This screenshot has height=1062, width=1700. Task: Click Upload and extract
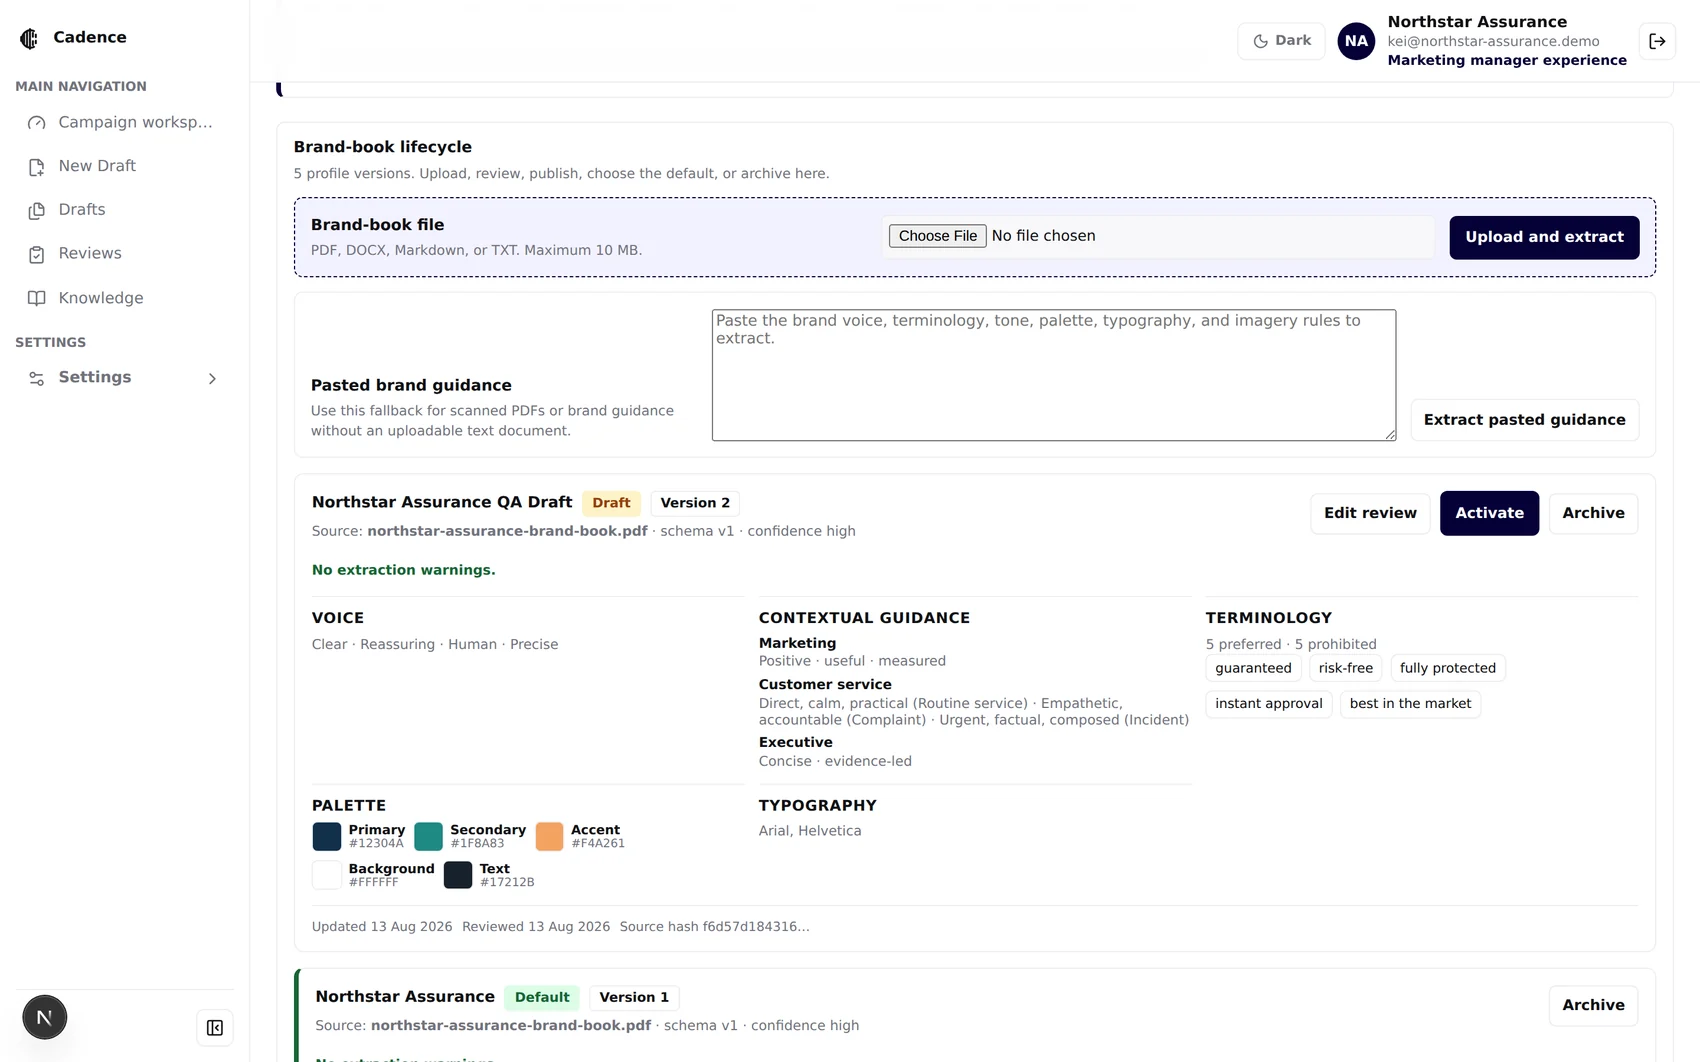point(1544,238)
